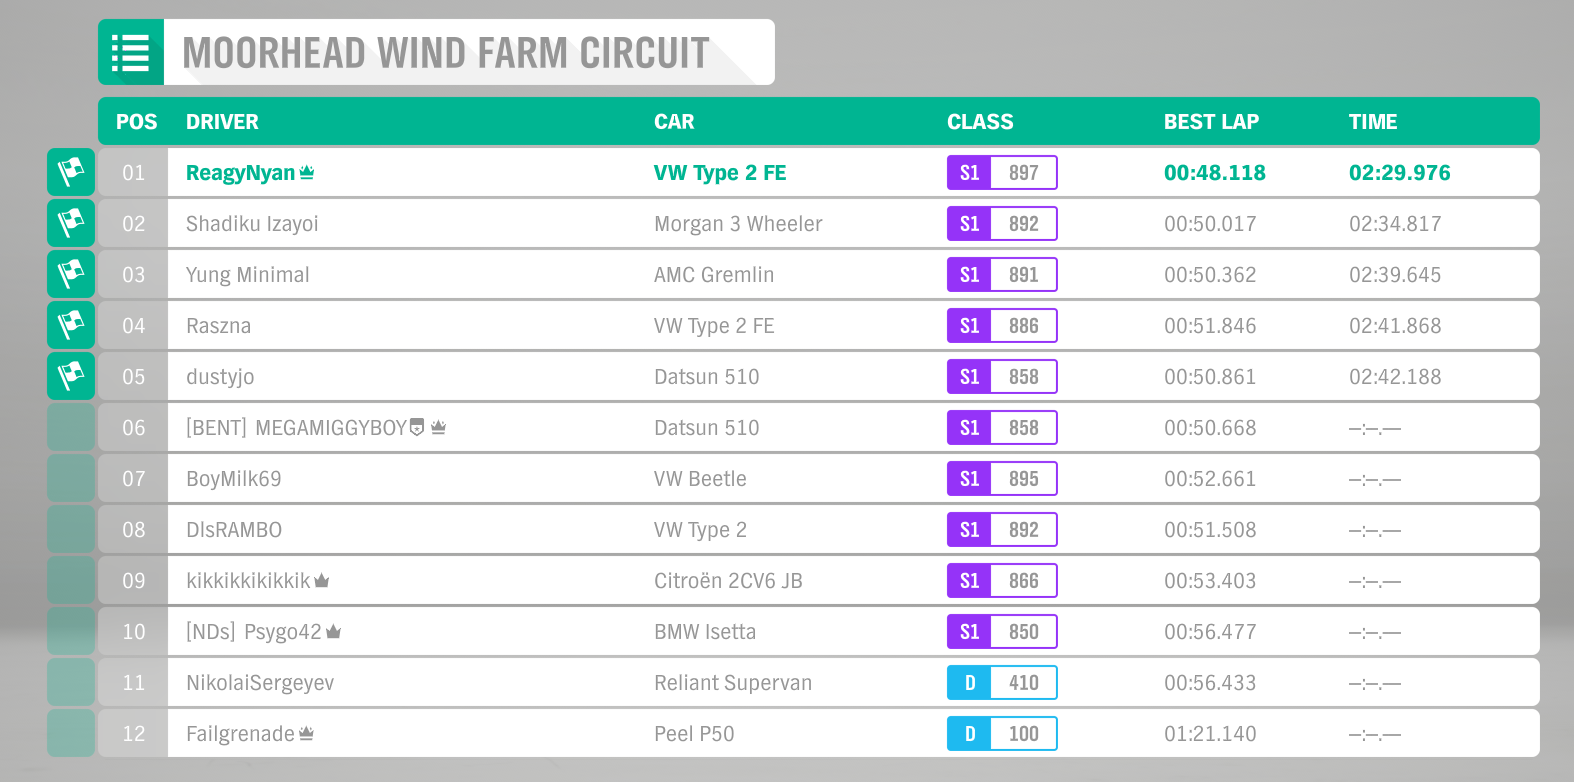Select the BoyMilk69 driver row
1574x782 pixels.
click(x=819, y=478)
